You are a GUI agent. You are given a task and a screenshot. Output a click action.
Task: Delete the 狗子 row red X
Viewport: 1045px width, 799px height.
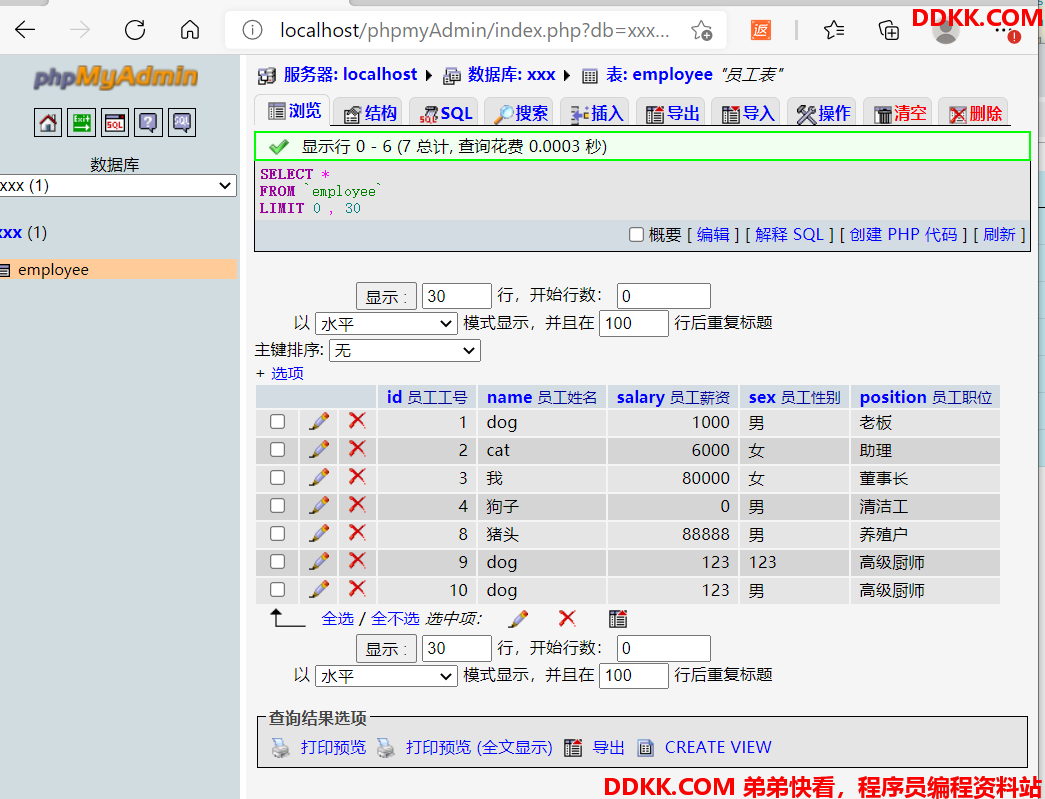click(357, 504)
